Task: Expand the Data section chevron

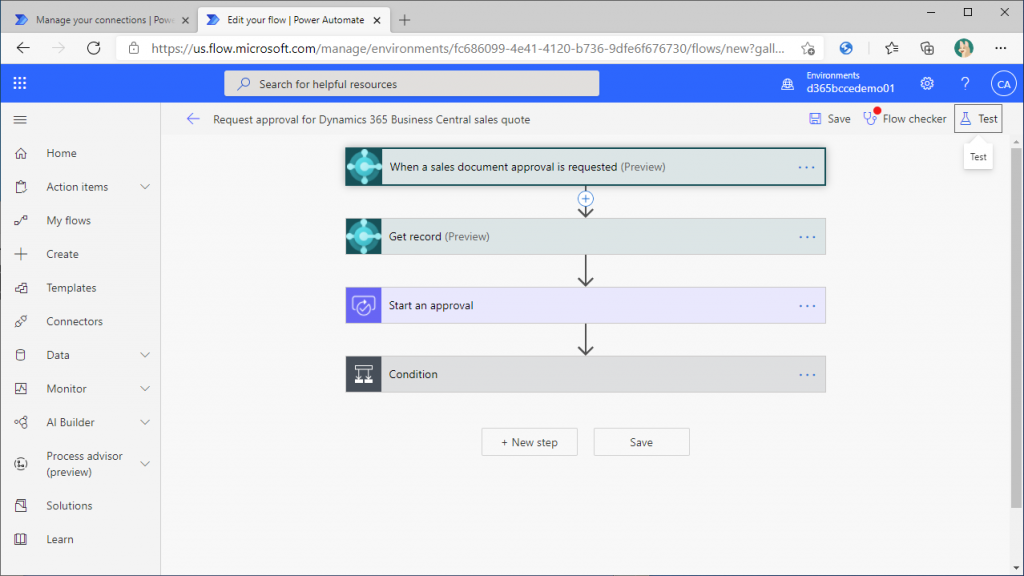Action: pyautogui.click(x=145, y=355)
